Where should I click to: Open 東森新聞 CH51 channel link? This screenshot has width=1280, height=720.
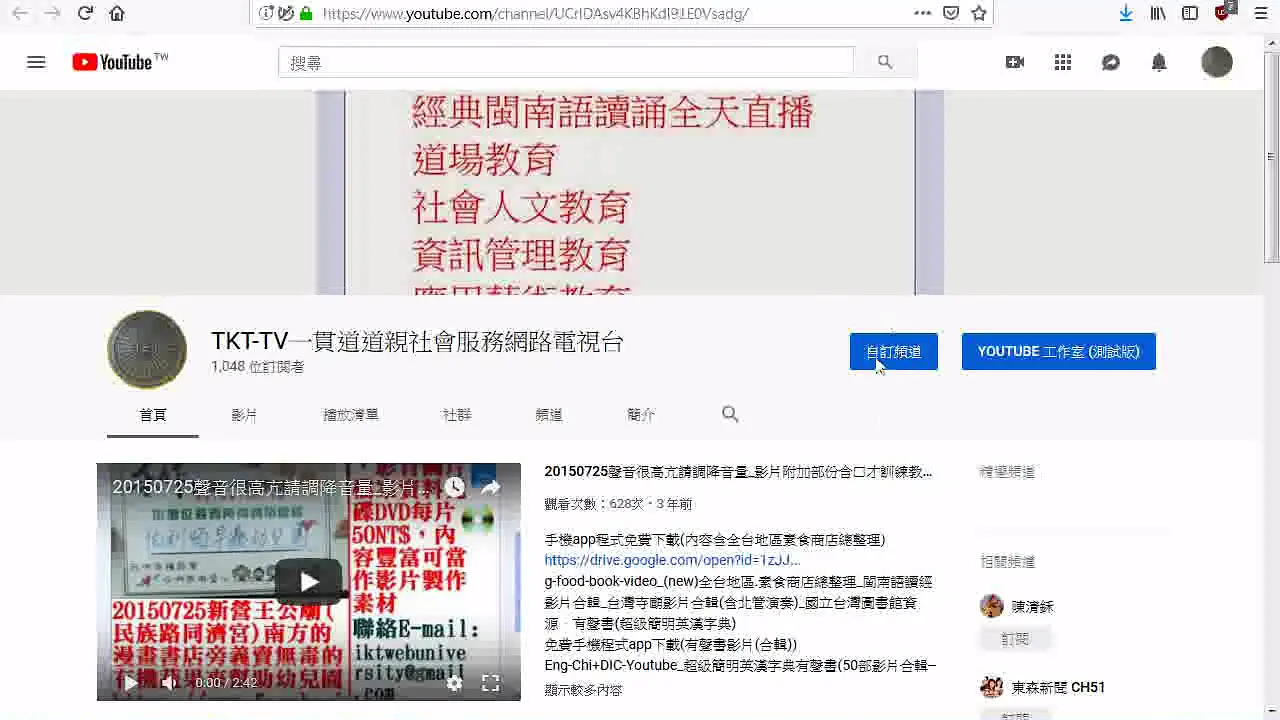point(1058,687)
